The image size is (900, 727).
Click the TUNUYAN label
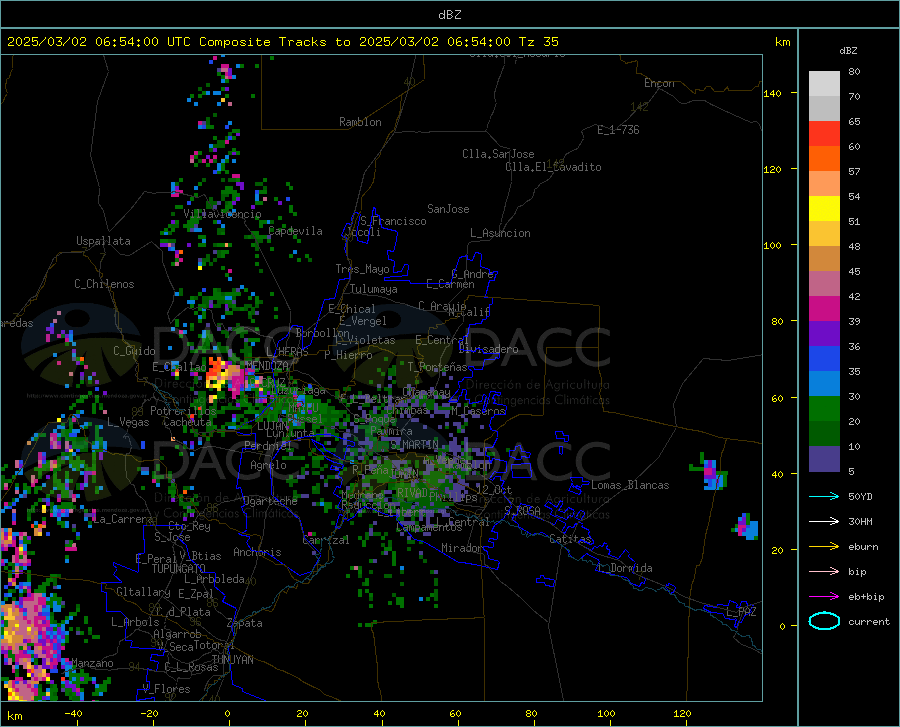tap(232, 660)
